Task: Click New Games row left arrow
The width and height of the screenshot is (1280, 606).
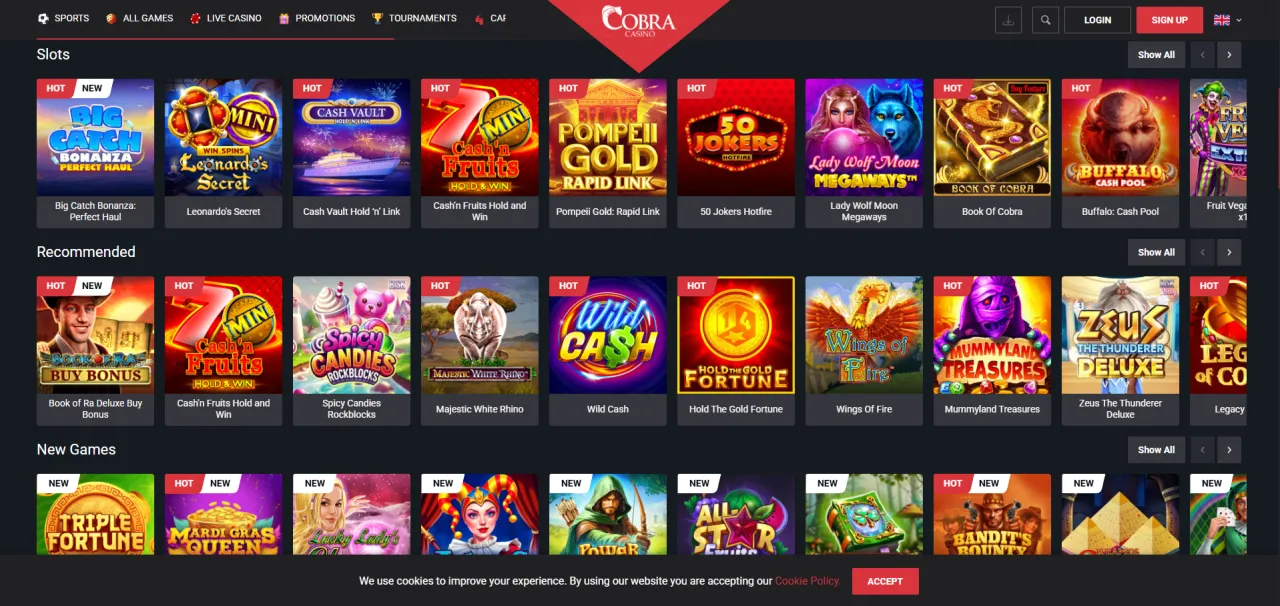Action: point(1203,450)
